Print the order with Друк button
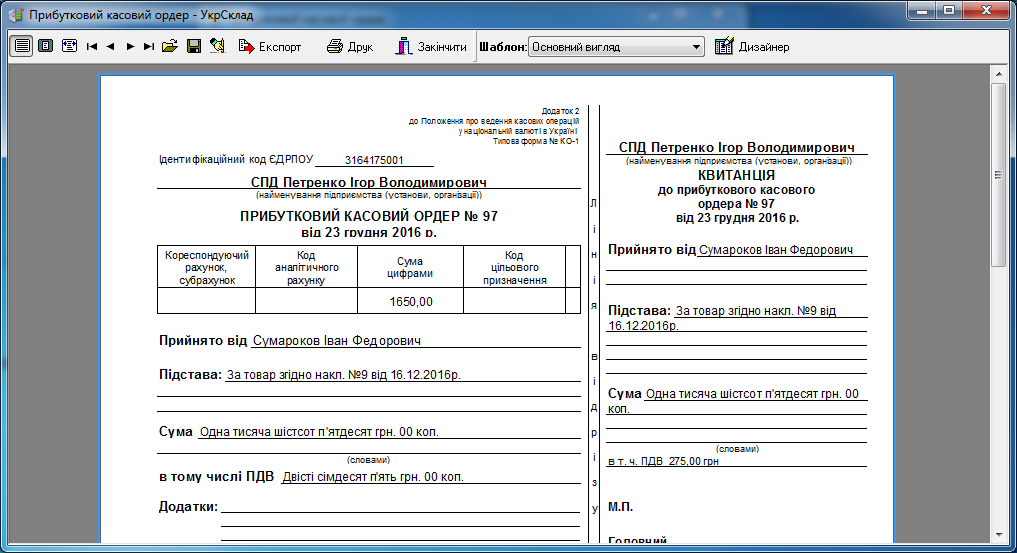 [350, 46]
